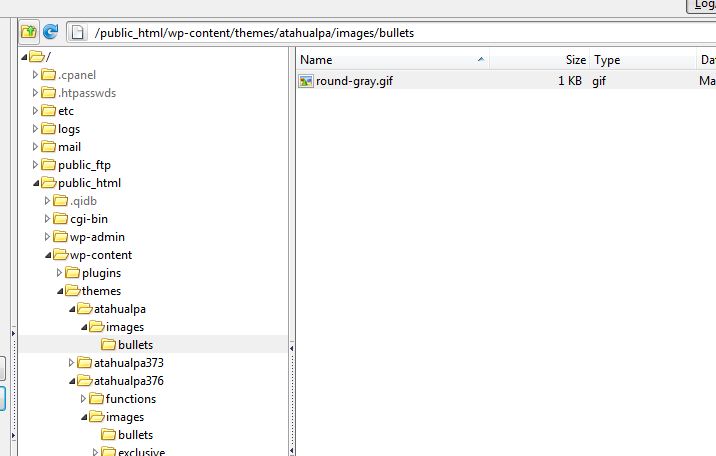Click the wp-admin folder icon
Image resolution: width=716 pixels, height=456 pixels.
[60, 237]
